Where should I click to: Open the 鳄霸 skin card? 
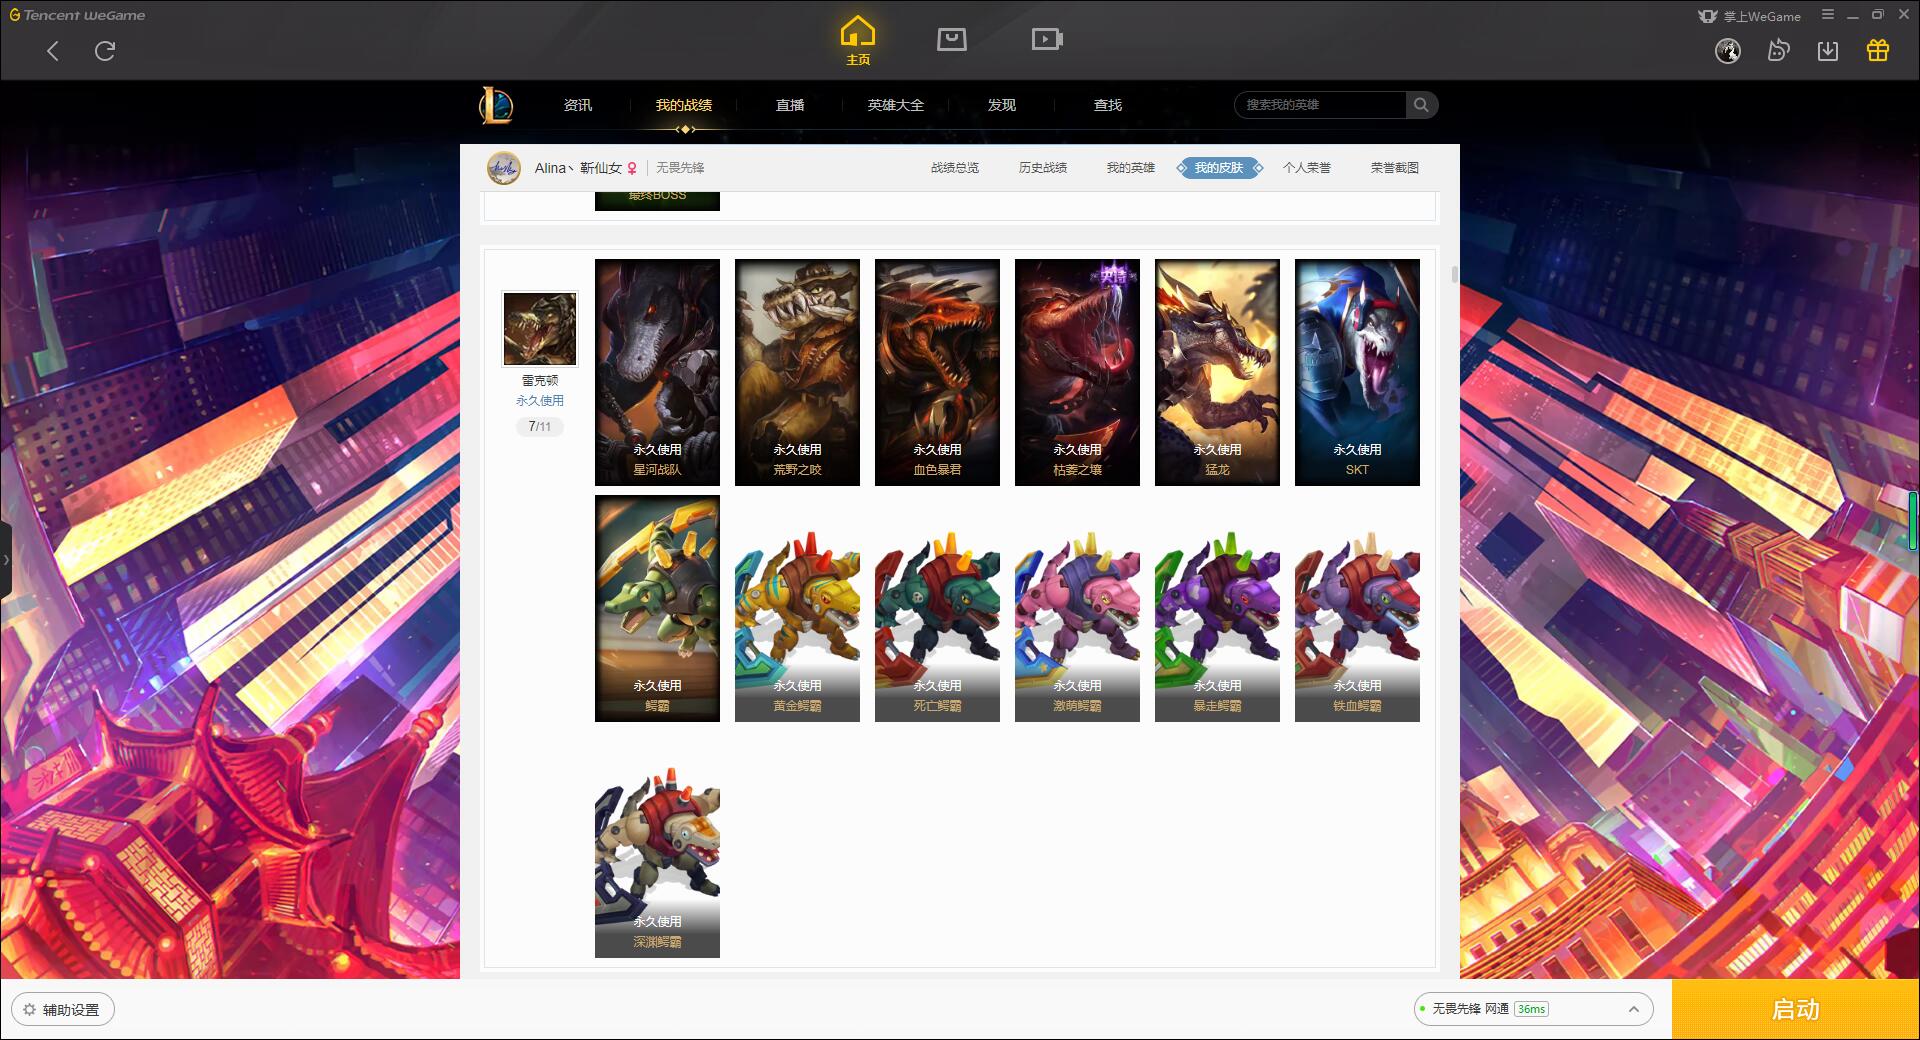click(x=657, y=608)
